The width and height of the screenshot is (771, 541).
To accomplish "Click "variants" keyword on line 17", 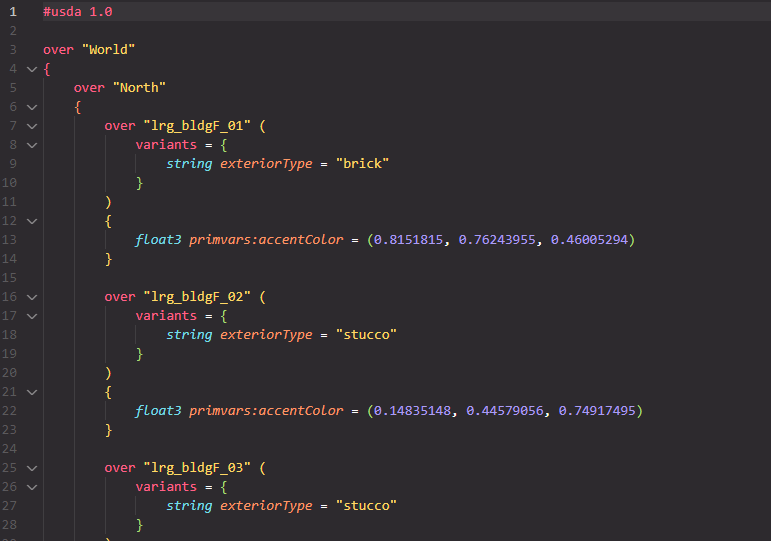I will click(x=166, y=316).
